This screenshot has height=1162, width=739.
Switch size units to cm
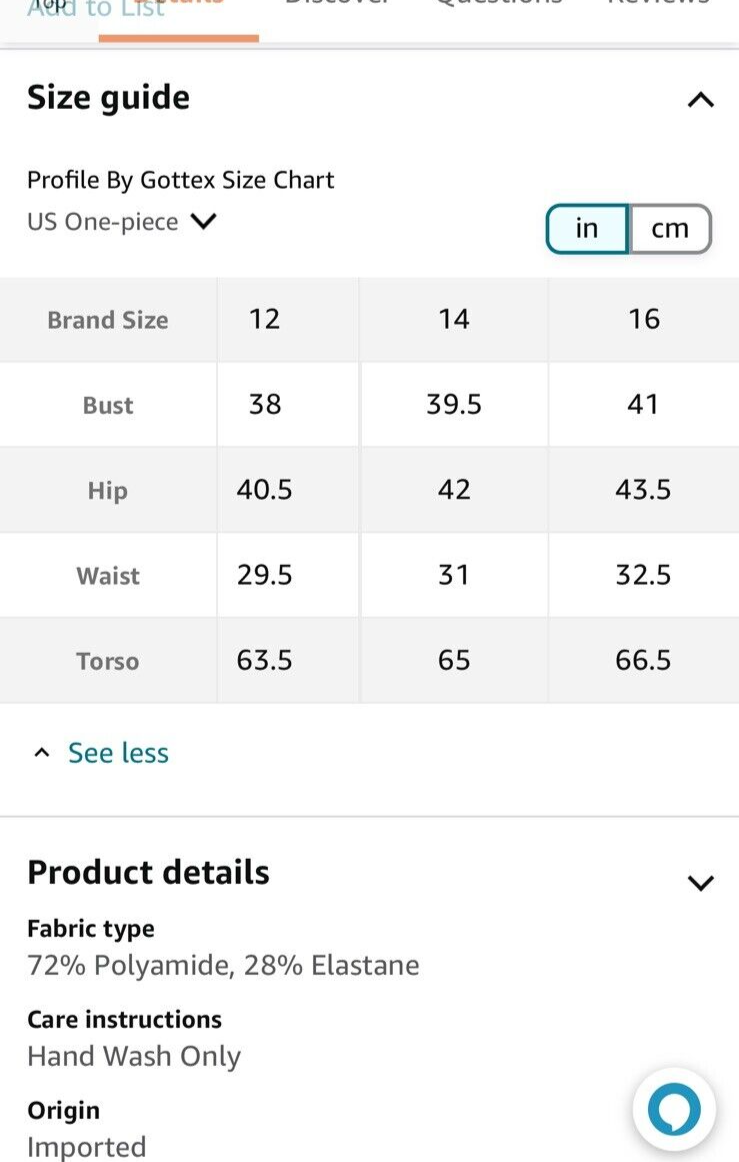tap(670, 229)
